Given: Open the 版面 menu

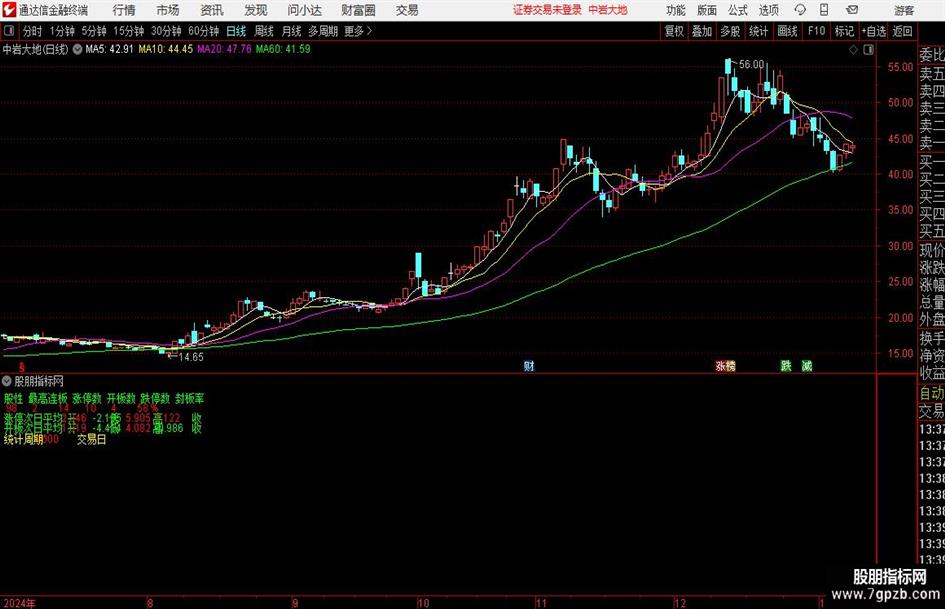Looking at the screenshot, I should [x=707, y=10].
